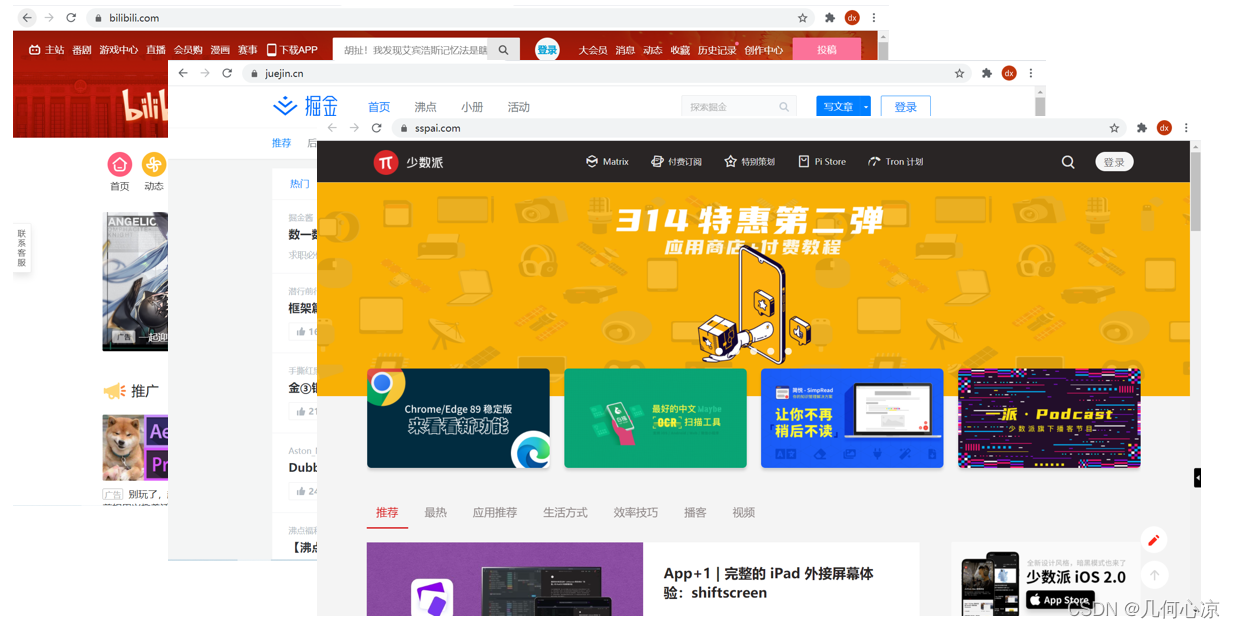Screen dimensions: 1235x628
Task: Open 下载APP in the bilibili nav bar
Action: (292, 50)
